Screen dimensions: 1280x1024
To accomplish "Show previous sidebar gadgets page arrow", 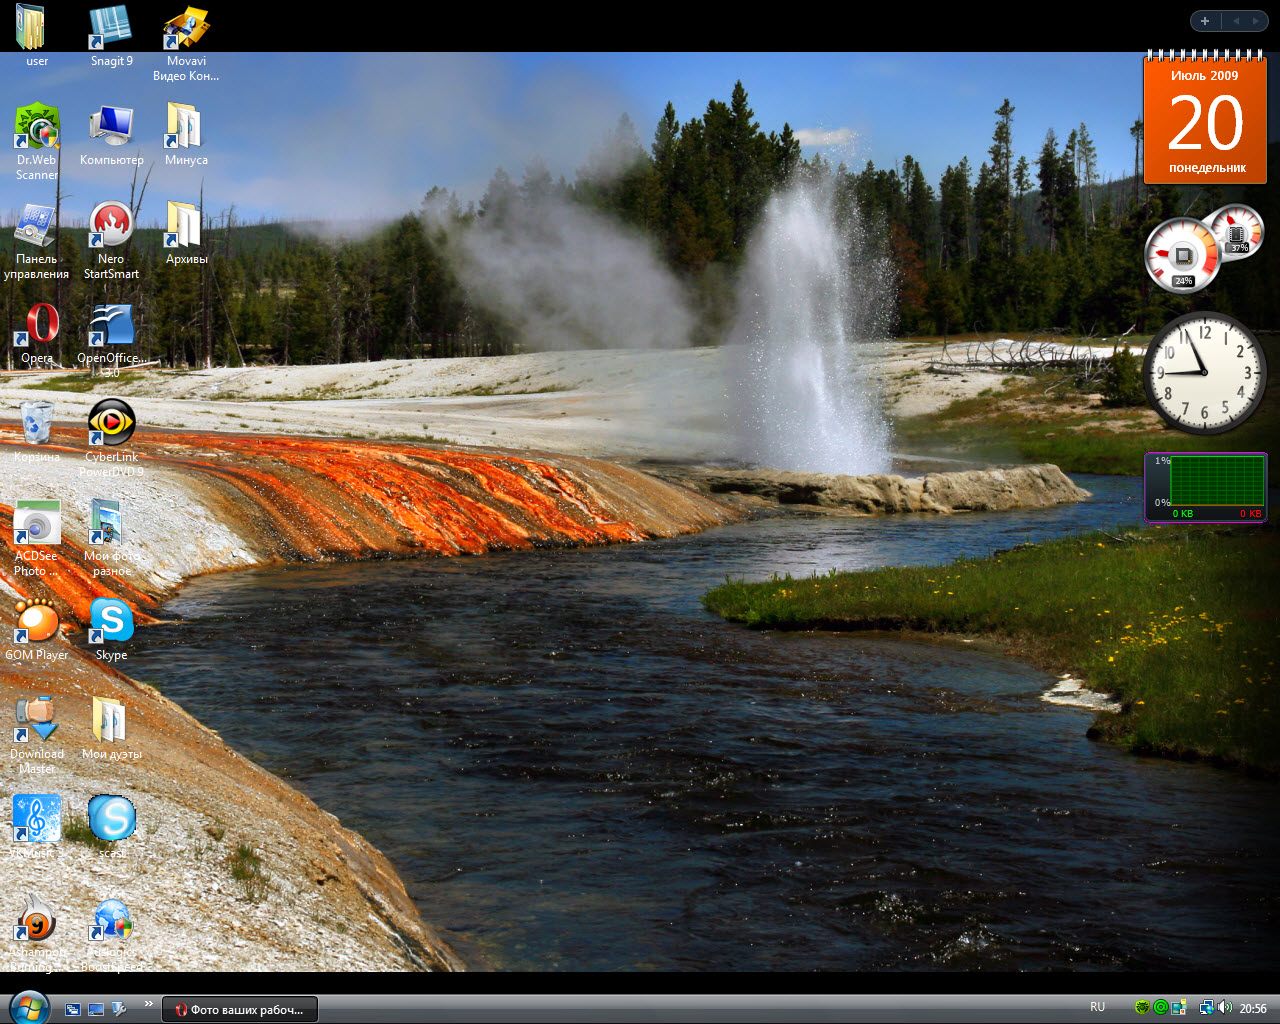I will [1235, 21].
